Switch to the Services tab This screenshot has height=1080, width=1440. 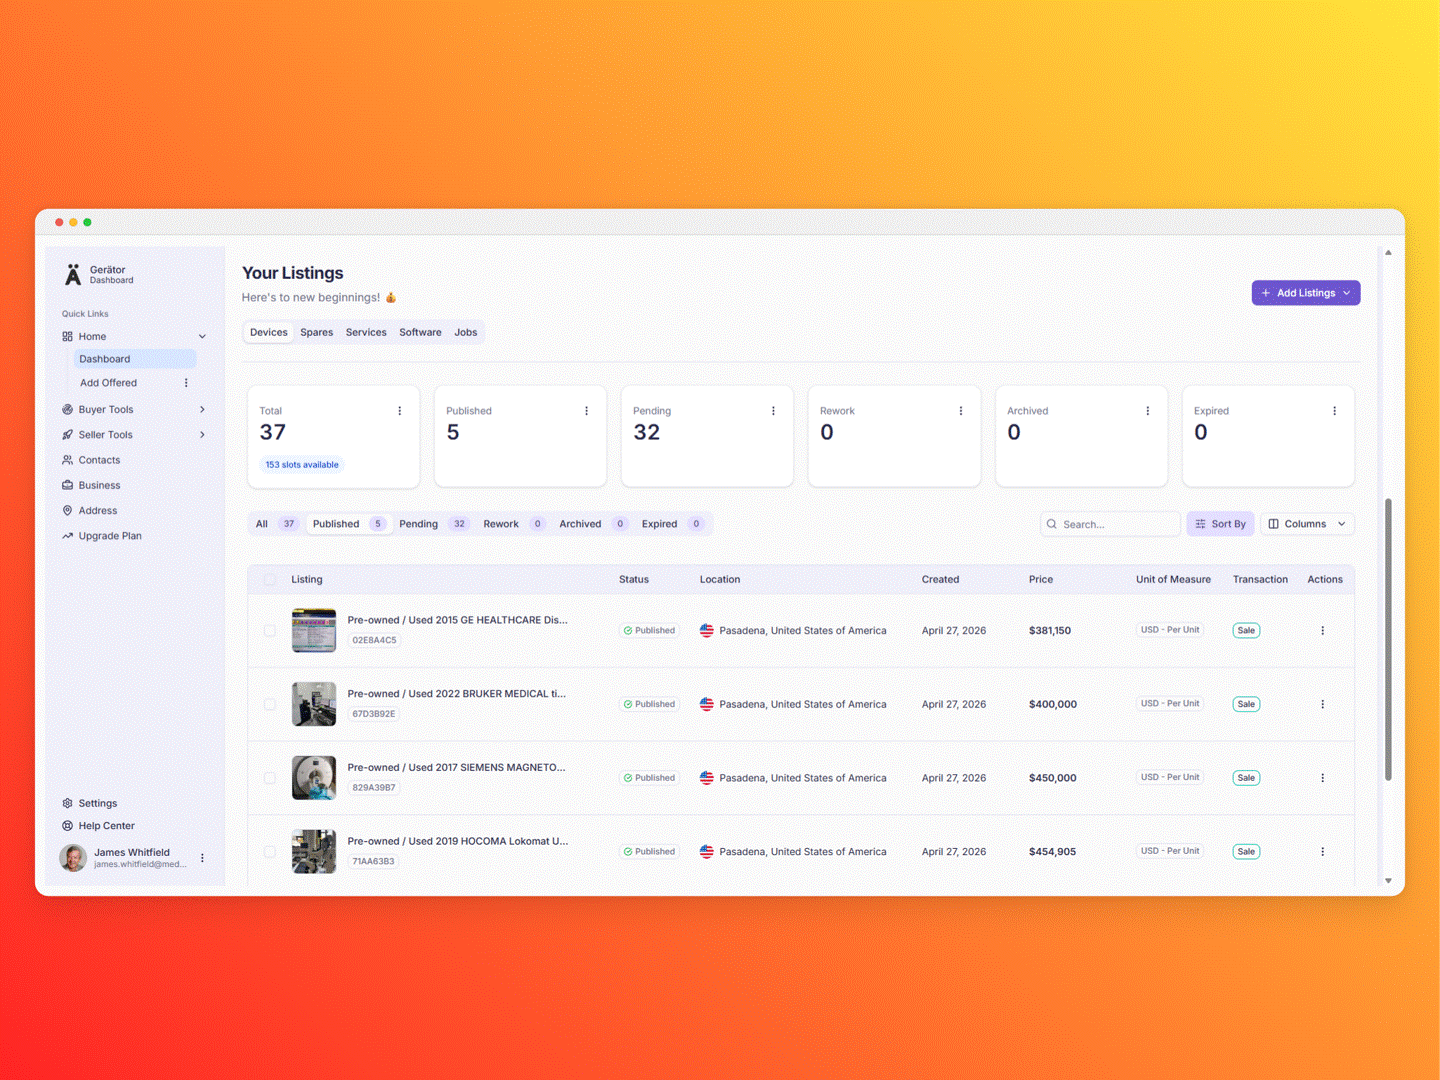366,333
